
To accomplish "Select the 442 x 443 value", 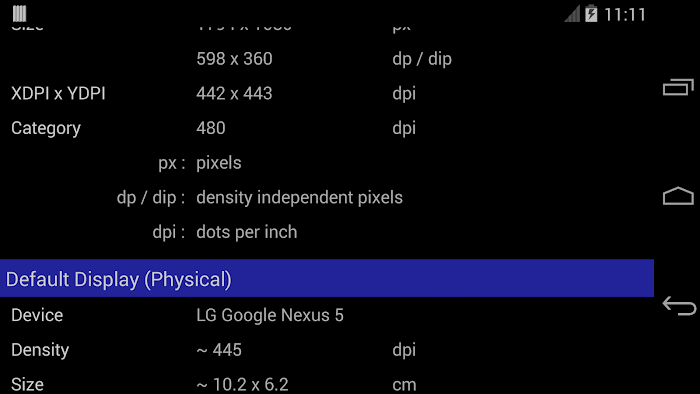I will (234, 94).
